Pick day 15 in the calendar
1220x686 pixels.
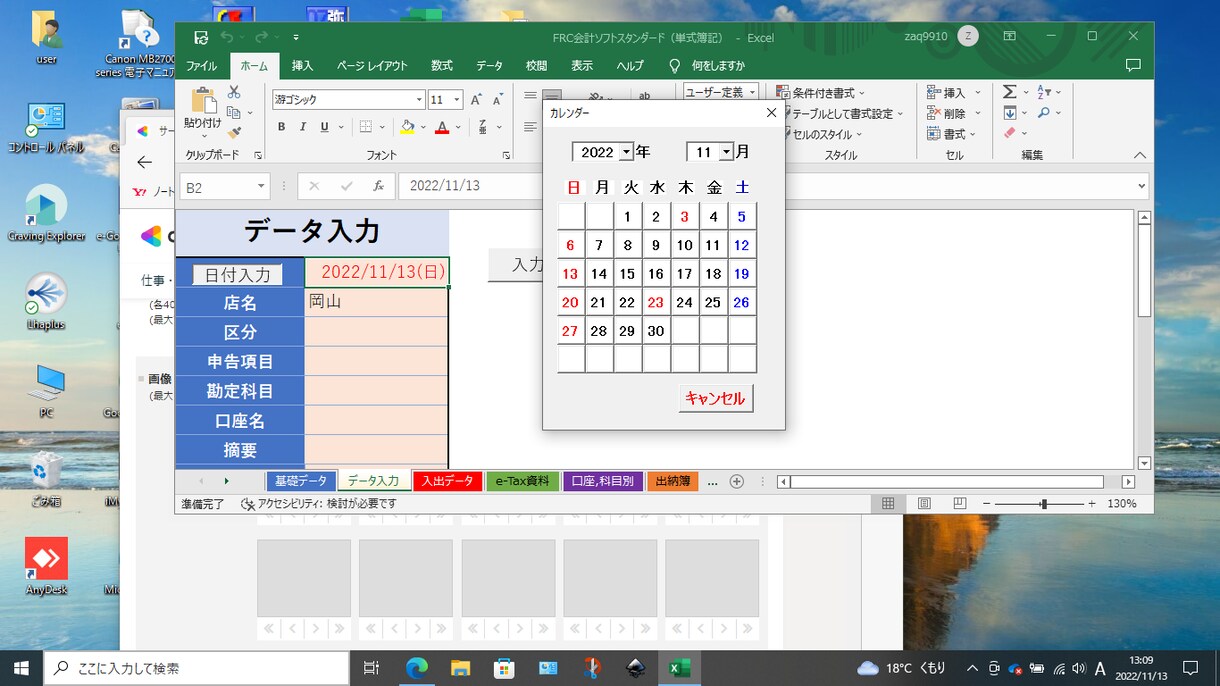click(627, 274)
